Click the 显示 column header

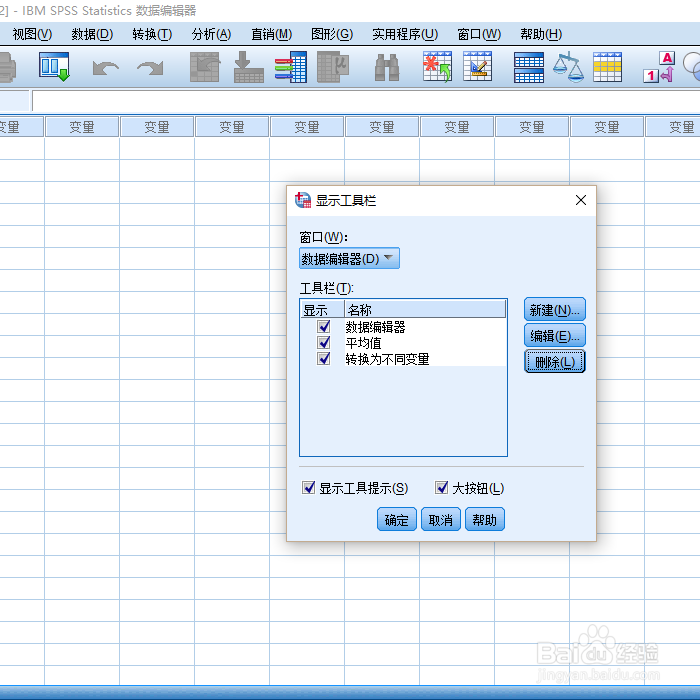click(x=322, y=309)
